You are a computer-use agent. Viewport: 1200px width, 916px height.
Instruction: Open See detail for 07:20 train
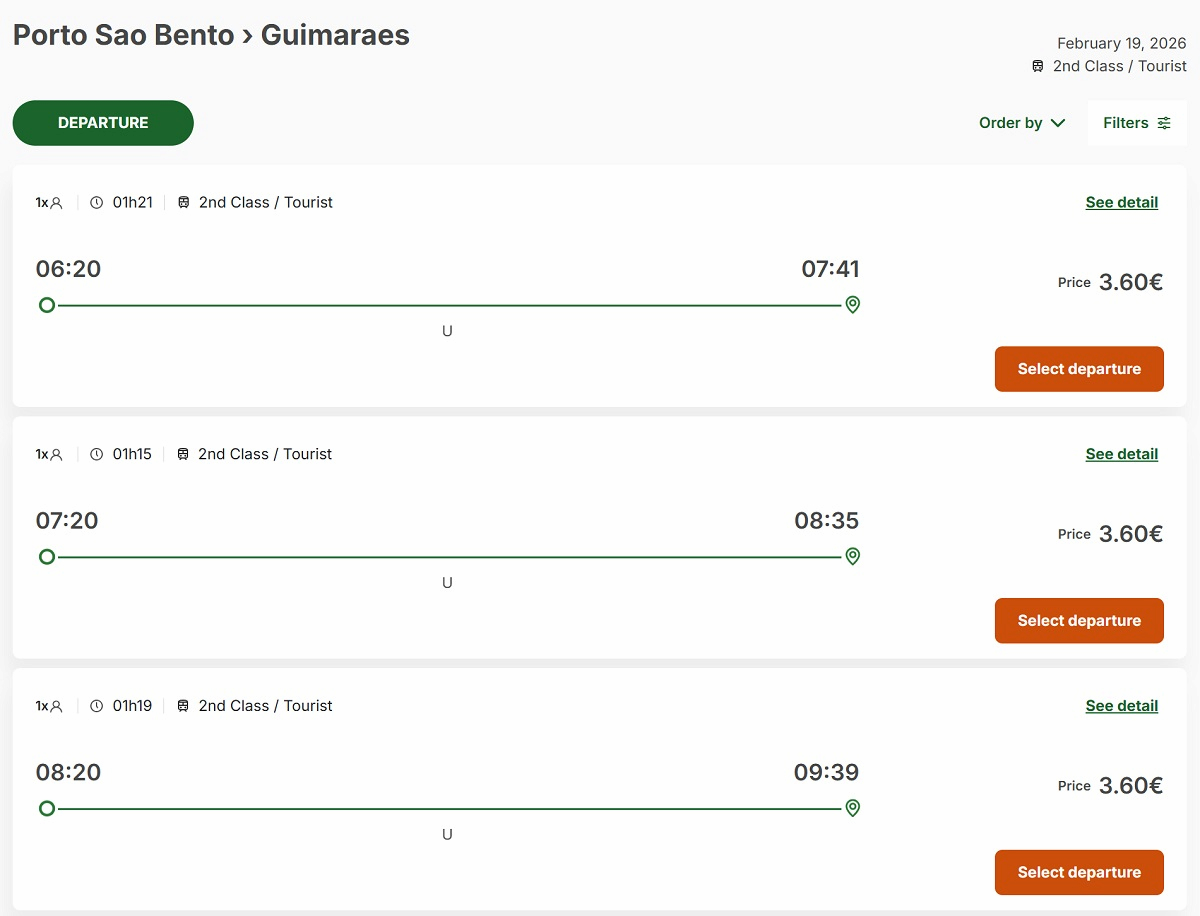click(x=1121, y=454)
